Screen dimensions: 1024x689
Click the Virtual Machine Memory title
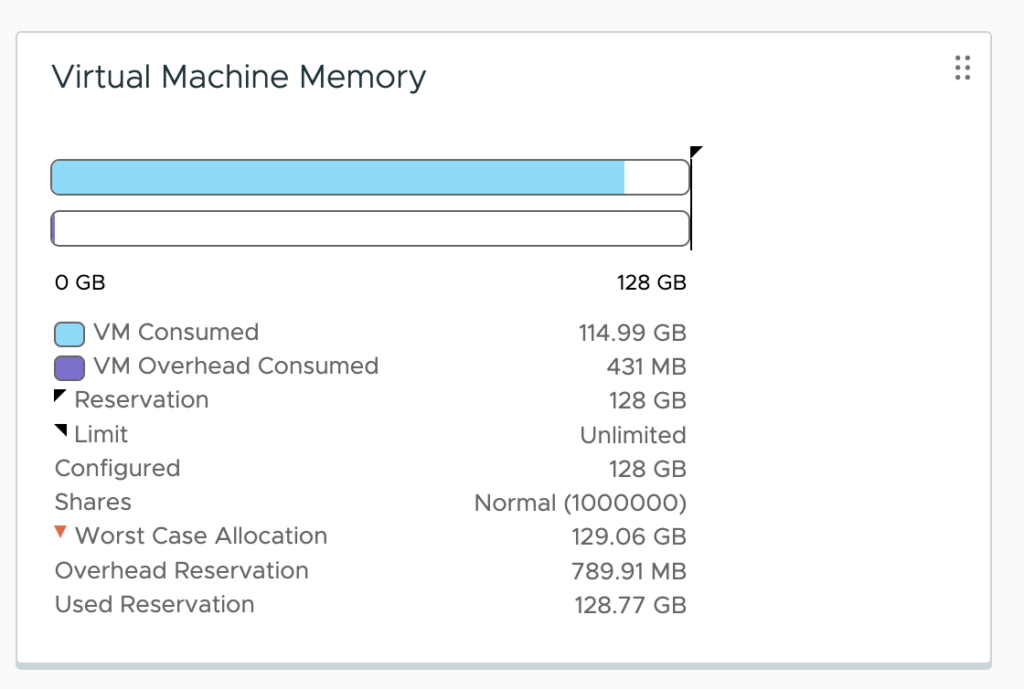(238, 76)
